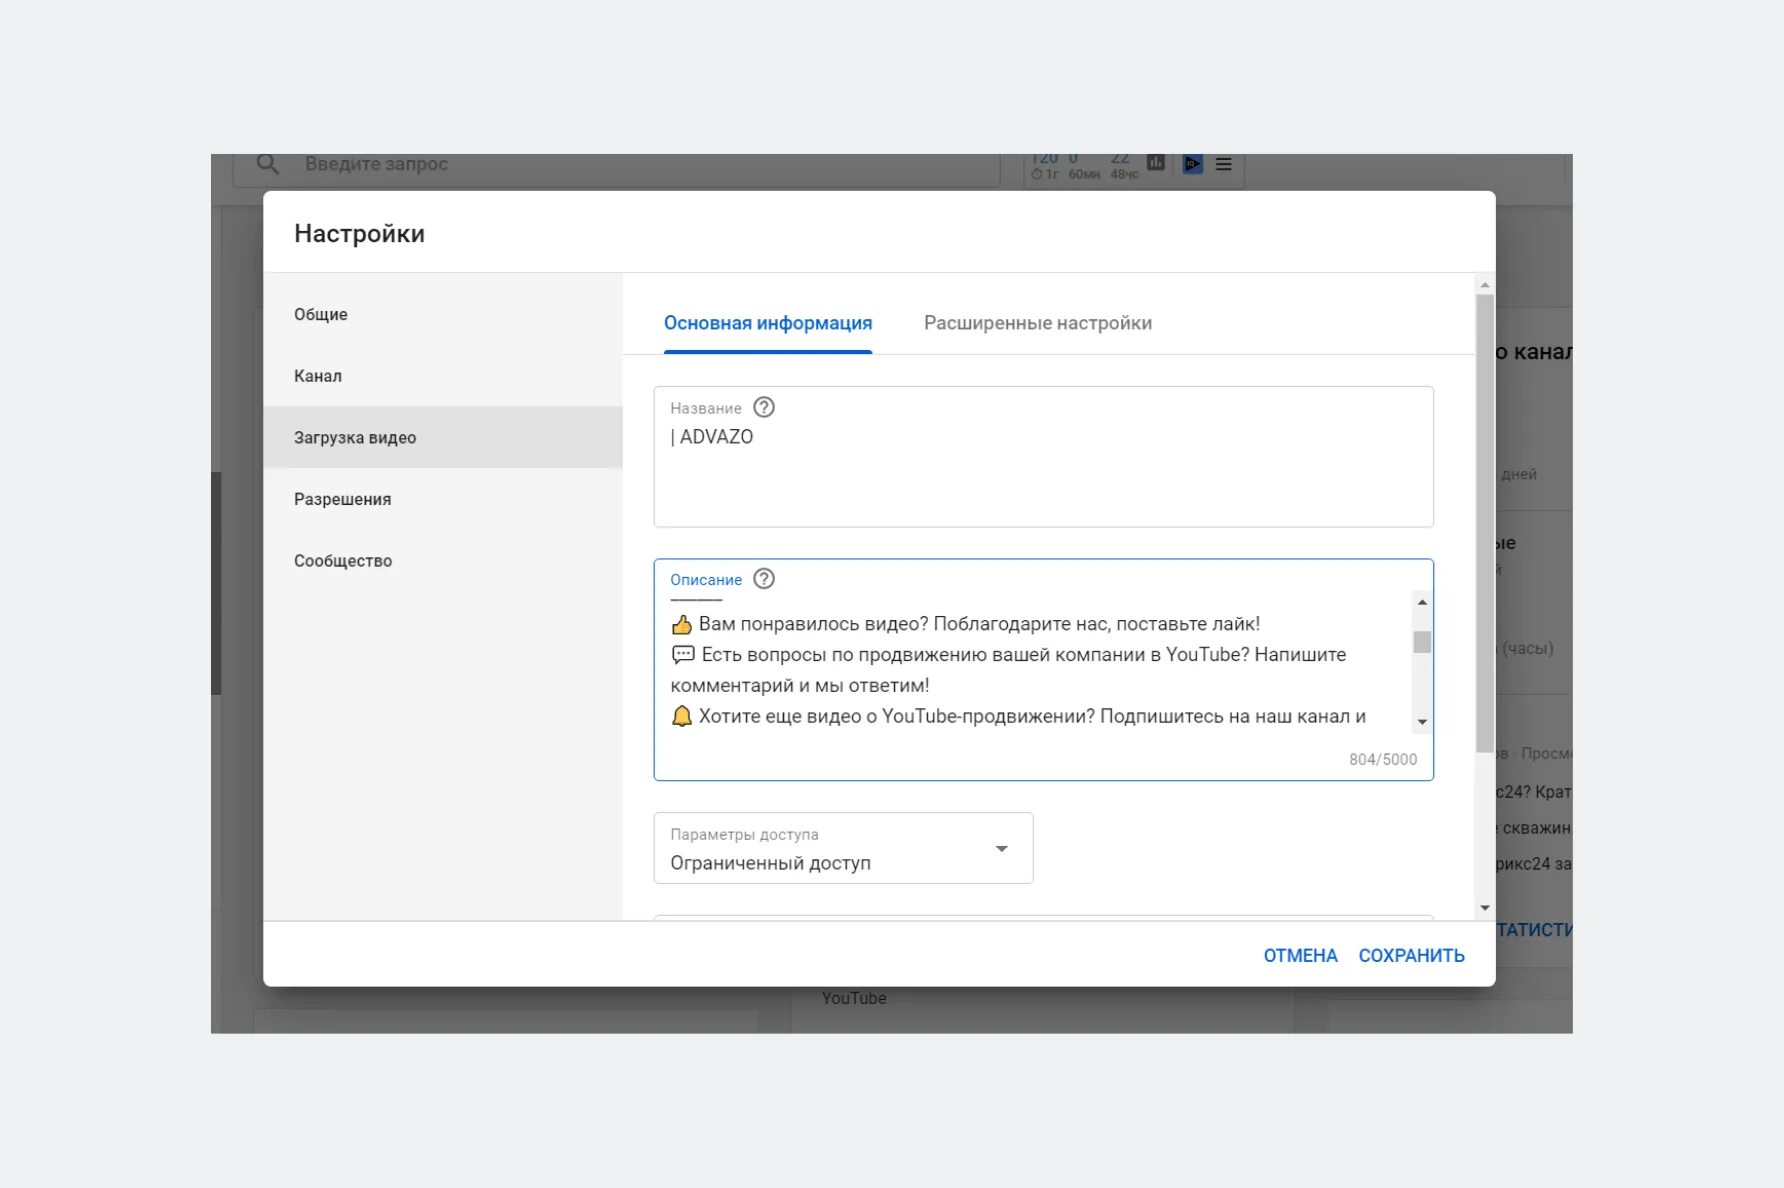This screenshot has height=1188, width=1784.
Task: Click the search magnifier icon in the background
Action: (x=267, y=163)
